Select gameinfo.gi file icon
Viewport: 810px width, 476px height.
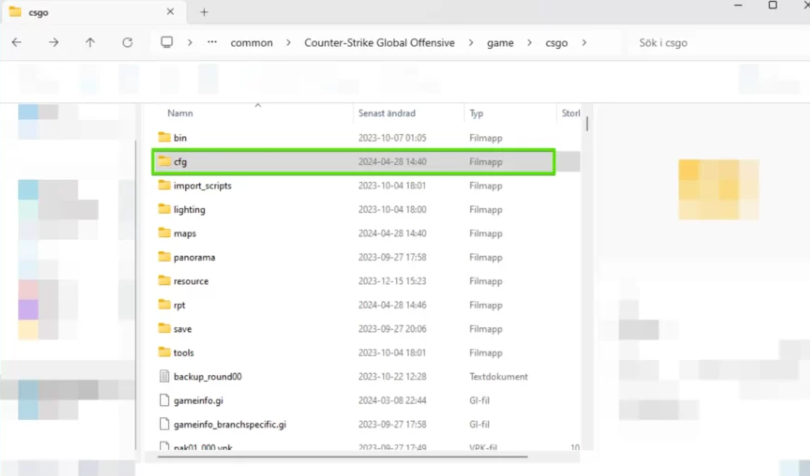tap(164, 400)
